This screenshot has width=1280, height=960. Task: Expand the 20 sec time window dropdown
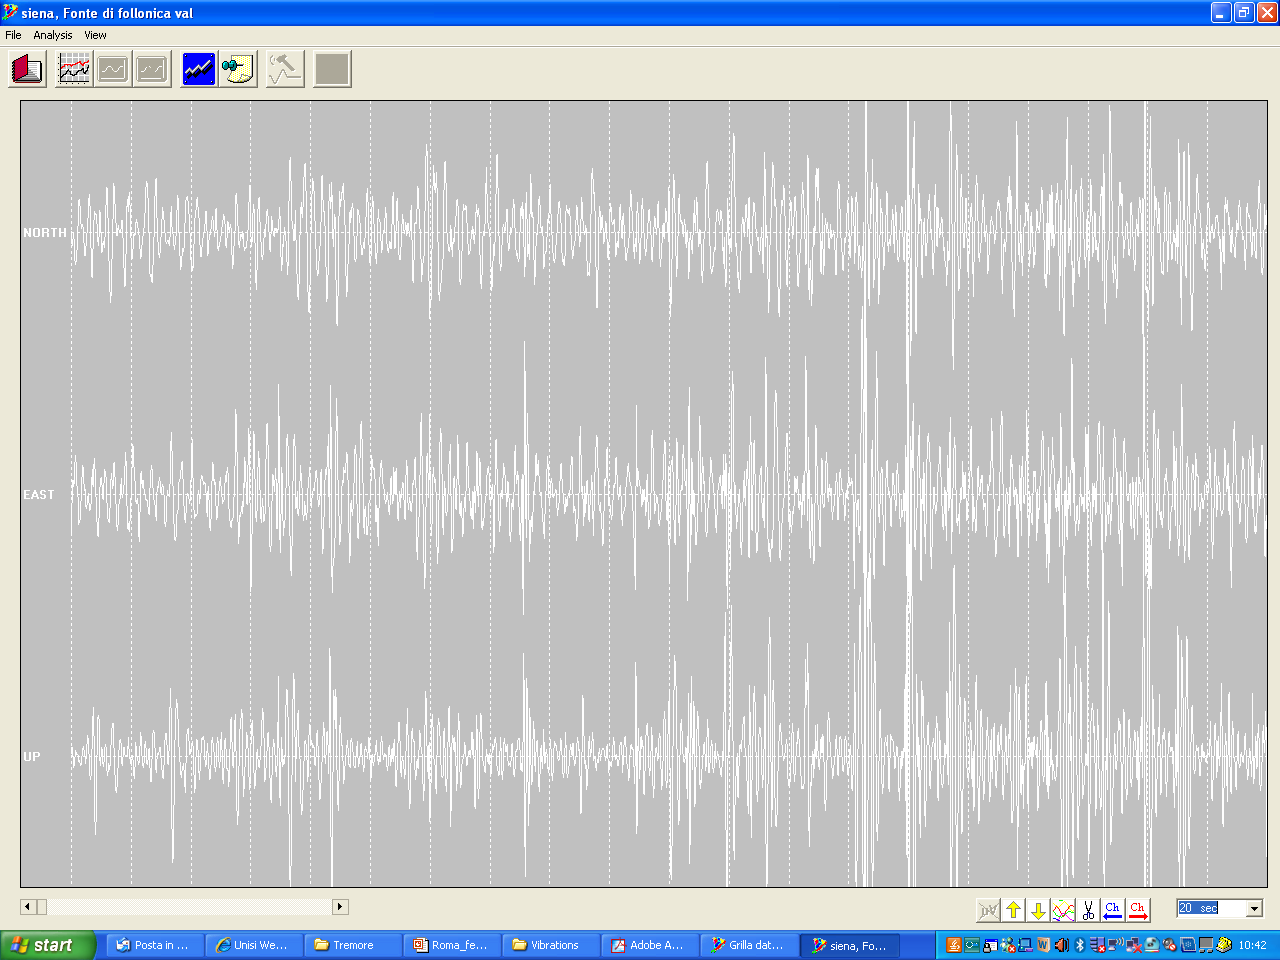pos(1254,908)
